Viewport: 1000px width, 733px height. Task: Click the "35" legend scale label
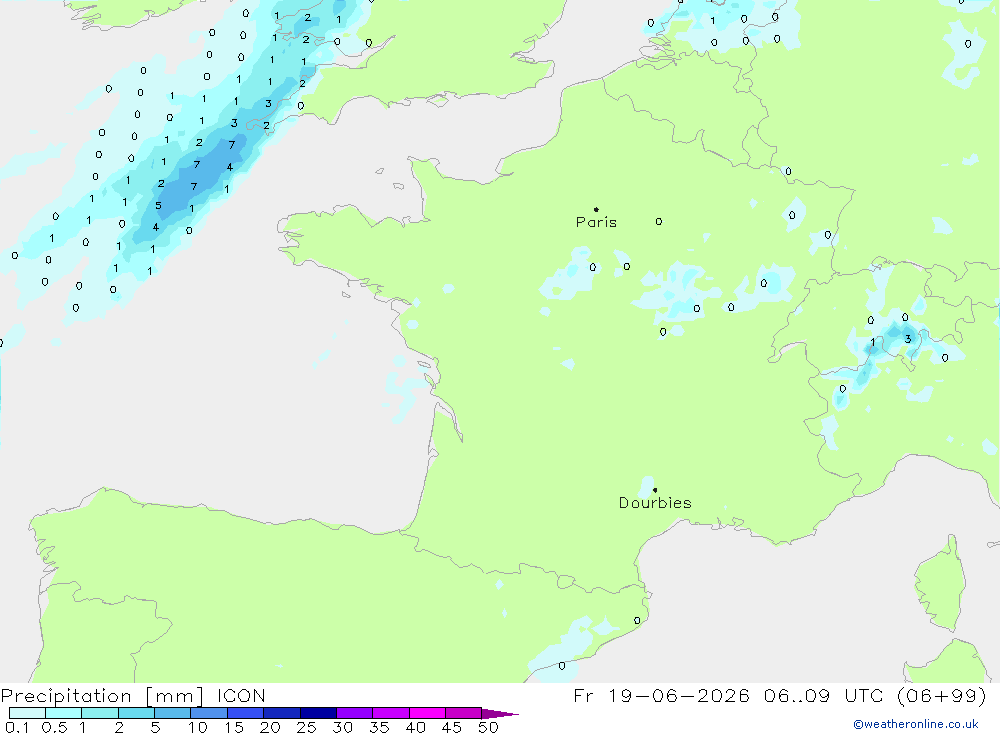pos(379,727)
